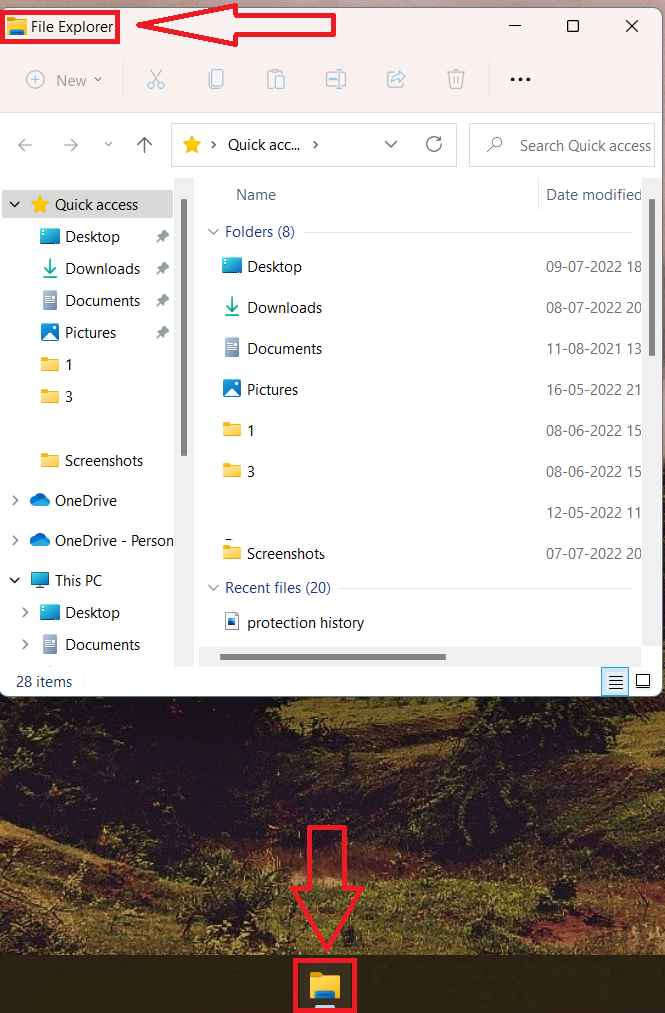Click the pin icon beside sidebar Downloads
Viewport: 665px width, 1013px height.
pyautogui.click(x=162, y=268)
